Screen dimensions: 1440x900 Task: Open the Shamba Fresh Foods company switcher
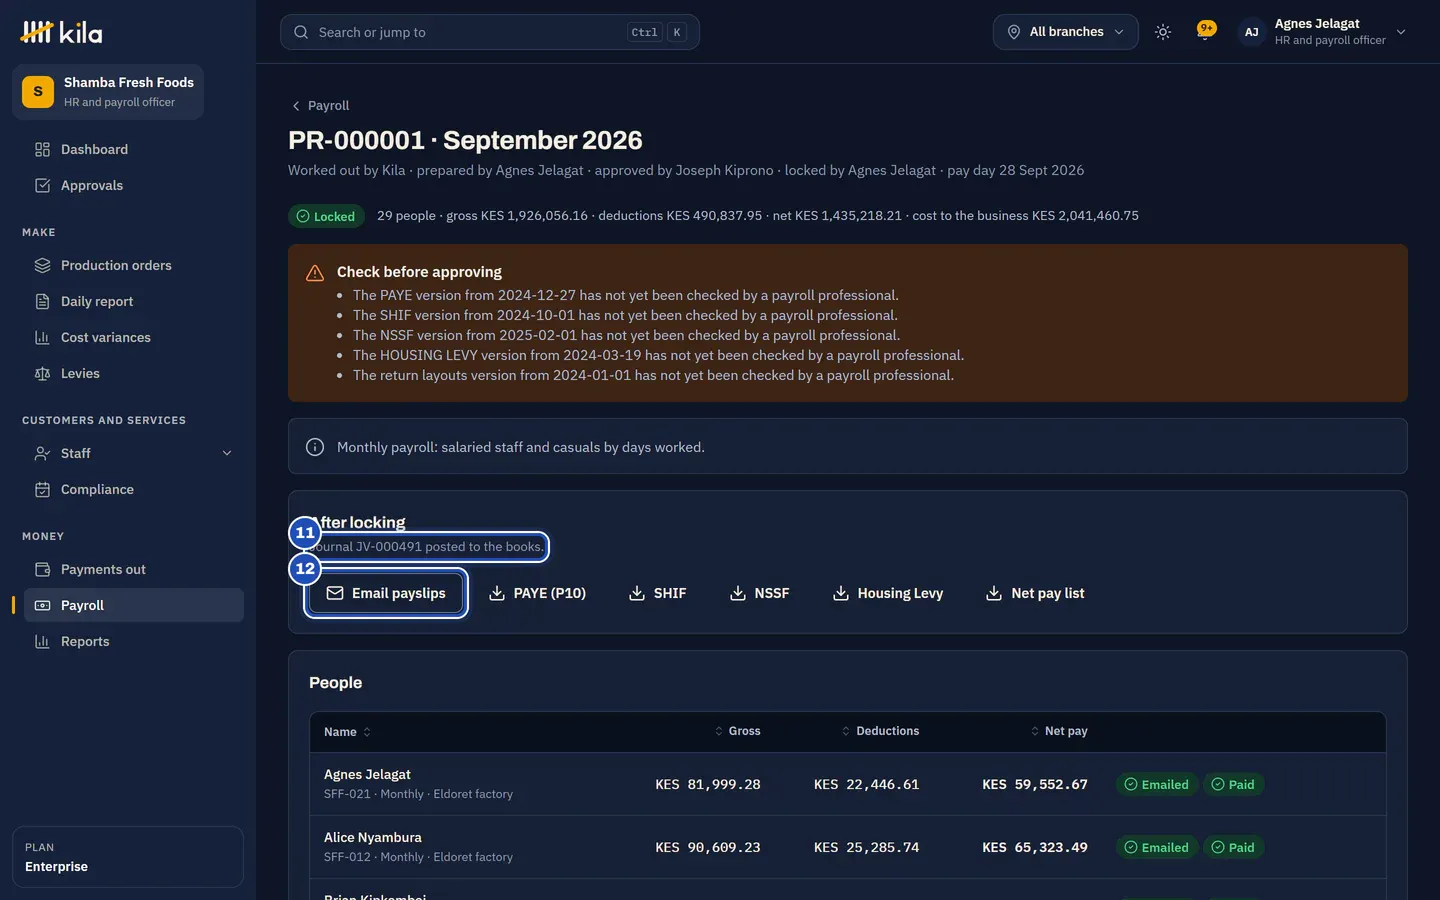[108, 92]
